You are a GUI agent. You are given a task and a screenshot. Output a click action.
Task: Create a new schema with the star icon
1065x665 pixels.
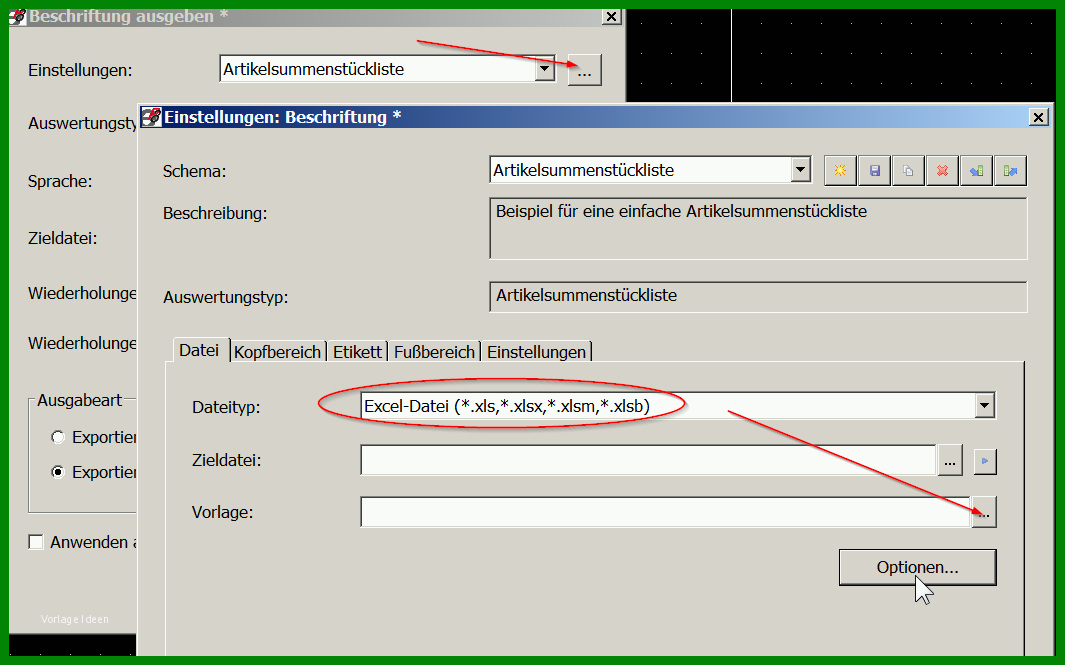[x=840, y=170]
